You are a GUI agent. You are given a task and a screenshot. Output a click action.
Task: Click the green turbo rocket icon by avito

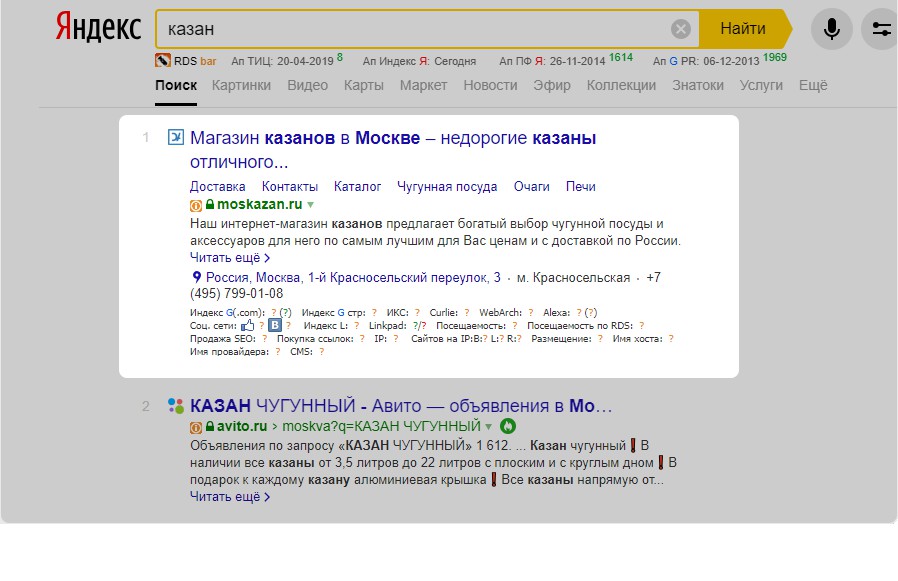(508, 426)
